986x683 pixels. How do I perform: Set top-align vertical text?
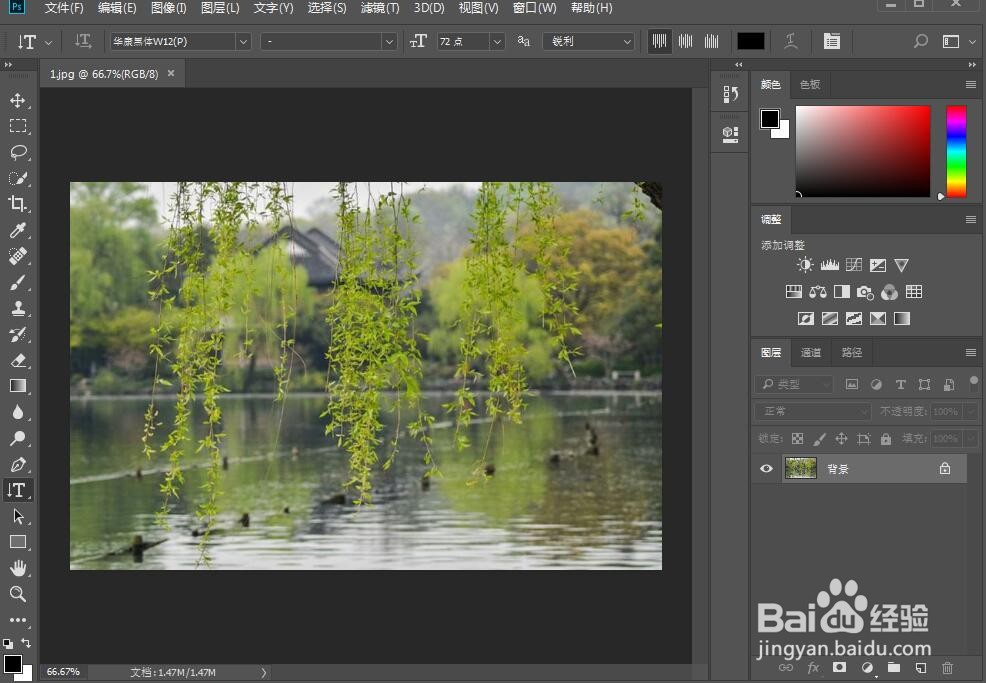[x=659, y=42]
